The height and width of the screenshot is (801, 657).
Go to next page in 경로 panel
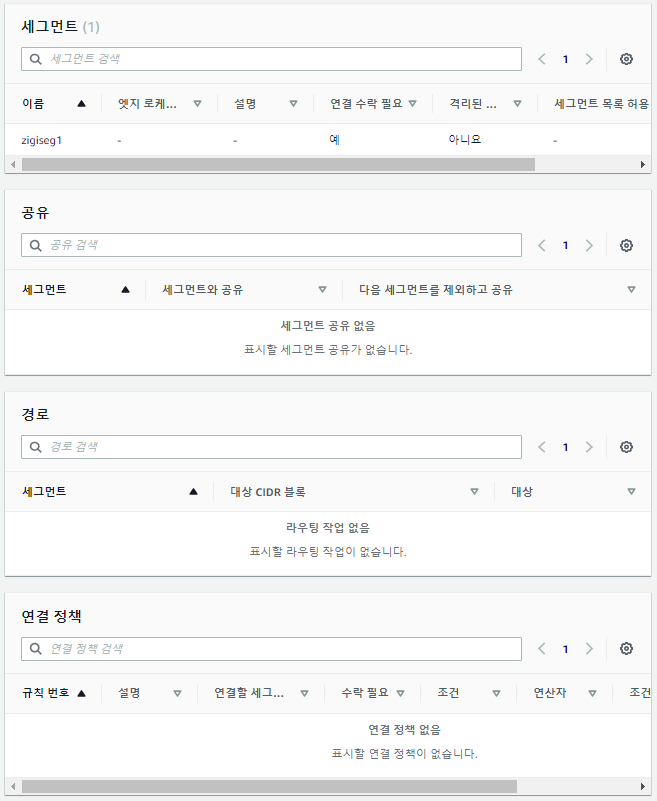coord(589,447)
